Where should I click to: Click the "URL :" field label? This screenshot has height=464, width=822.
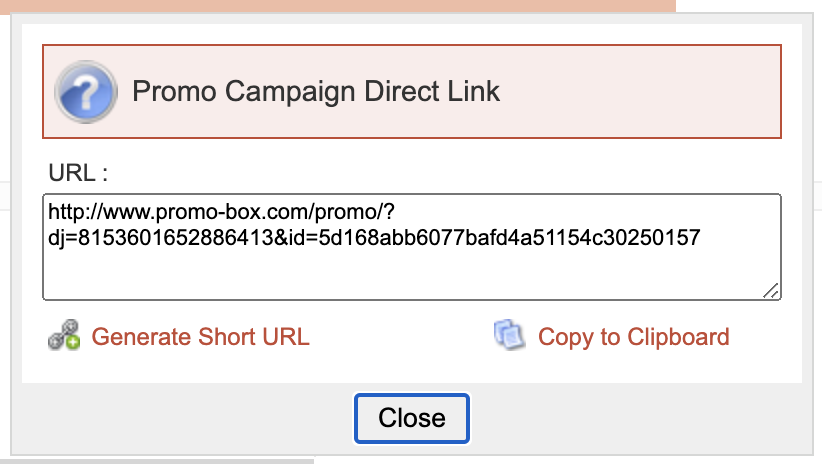click(77, 172)
